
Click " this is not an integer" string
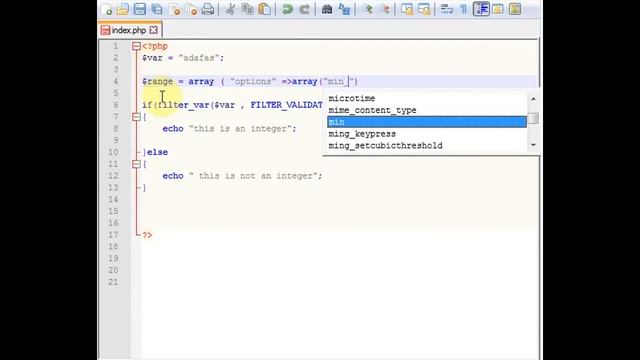pos(253,176)
